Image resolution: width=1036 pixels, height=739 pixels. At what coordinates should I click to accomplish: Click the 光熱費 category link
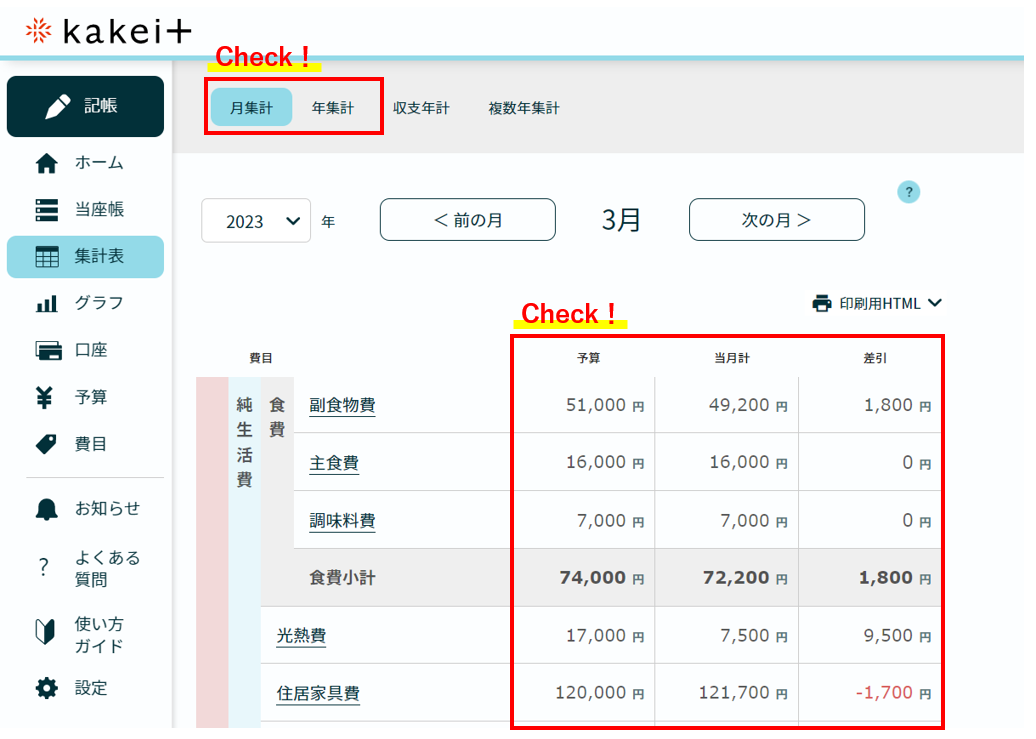(x=301, y=636)
